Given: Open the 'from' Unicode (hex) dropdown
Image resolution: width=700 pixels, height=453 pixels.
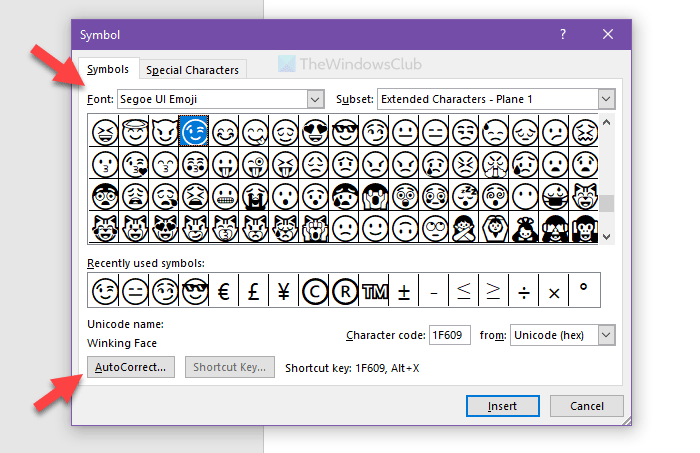Looking at the screenshot, I should 605,335.
